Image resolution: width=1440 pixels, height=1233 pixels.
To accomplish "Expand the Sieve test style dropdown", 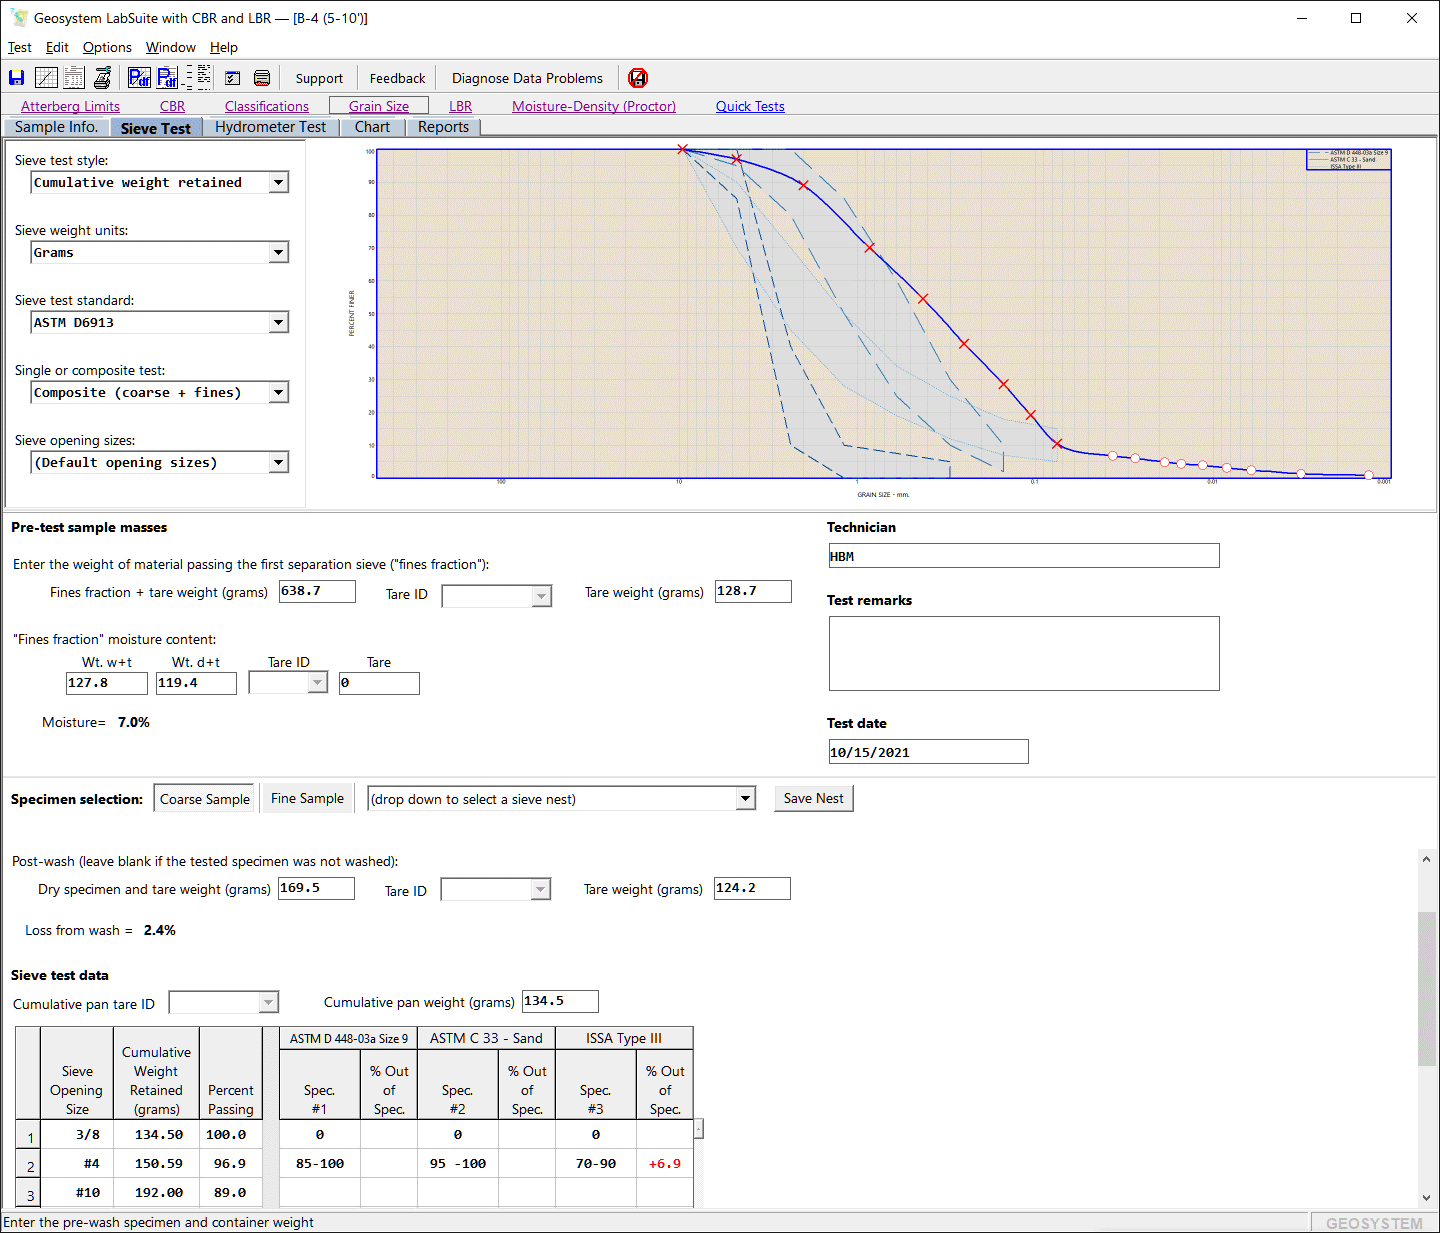I will point(279,183).
